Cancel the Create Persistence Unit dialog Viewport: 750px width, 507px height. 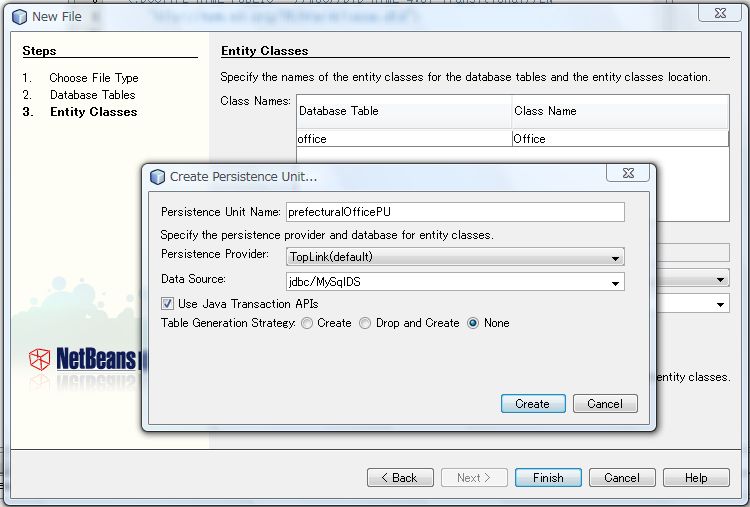(605, 404)
